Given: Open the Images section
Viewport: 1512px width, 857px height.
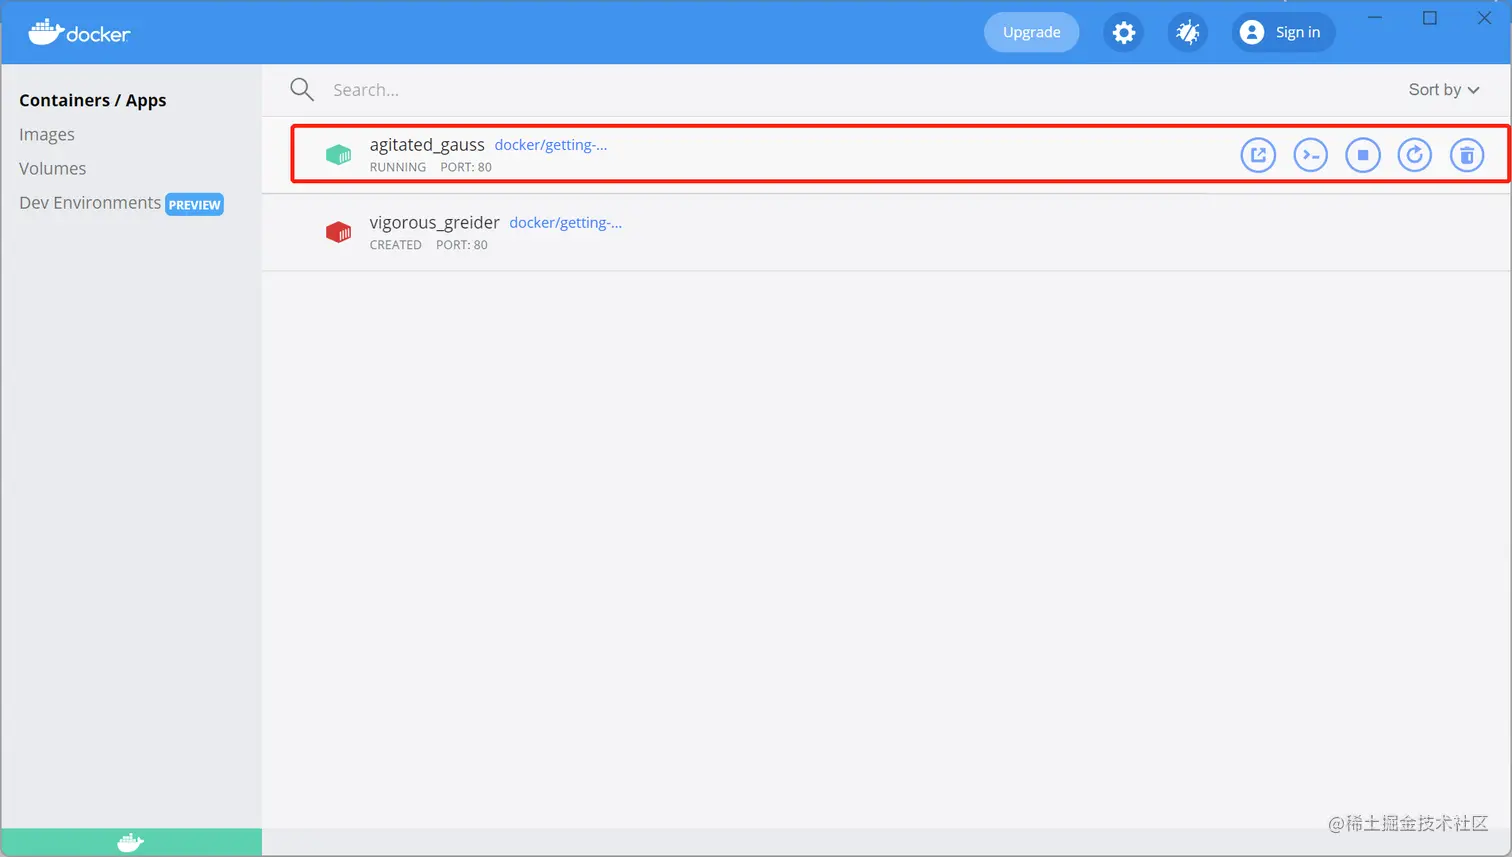Looking at the screenshot, I should click(47, 134).
